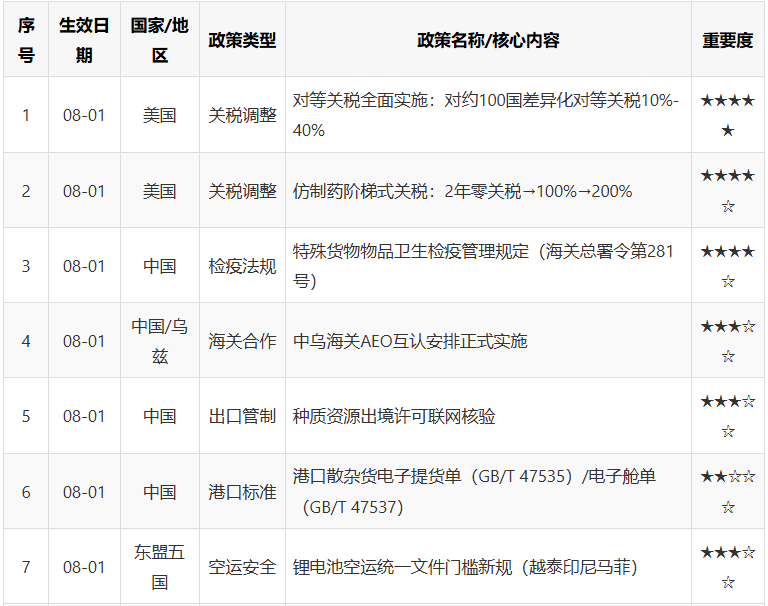This screenshot has height=606, width=768.
Task: Click the 出口管制 policy type cell
Action: 242,416
